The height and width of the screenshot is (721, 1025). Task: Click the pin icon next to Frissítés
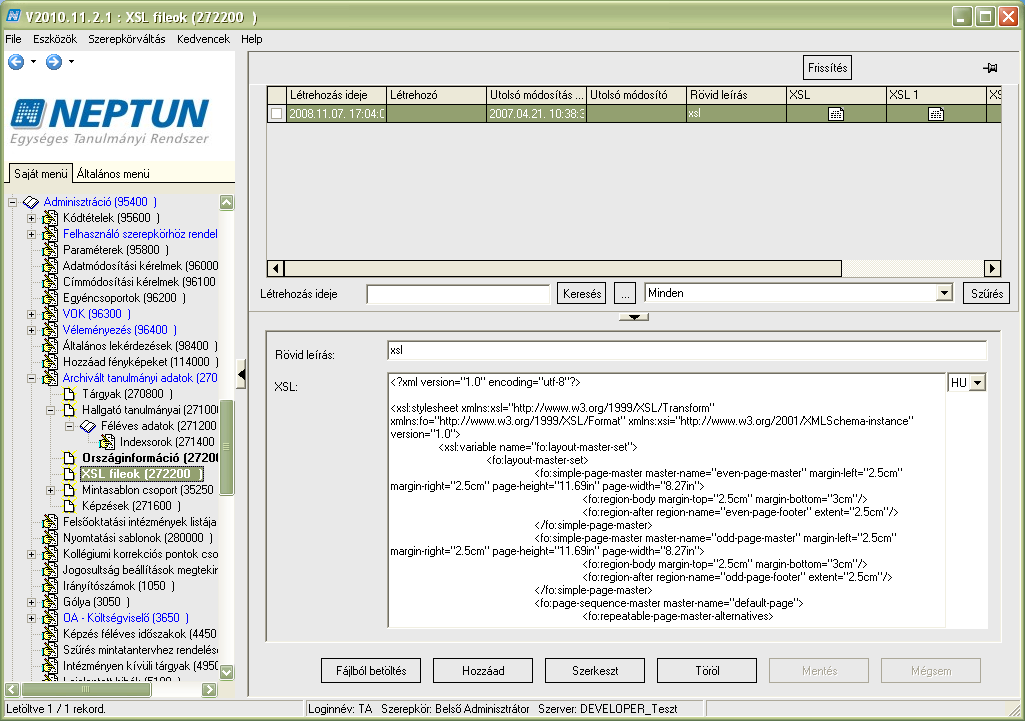coord(990,68)
